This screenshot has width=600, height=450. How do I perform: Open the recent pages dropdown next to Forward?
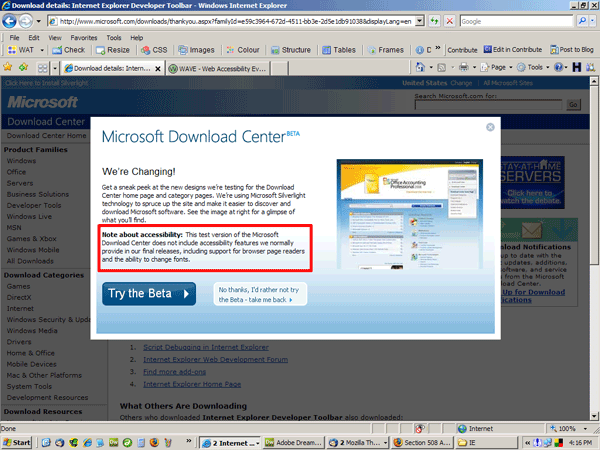pyautogui.click(x=38, y=21)
